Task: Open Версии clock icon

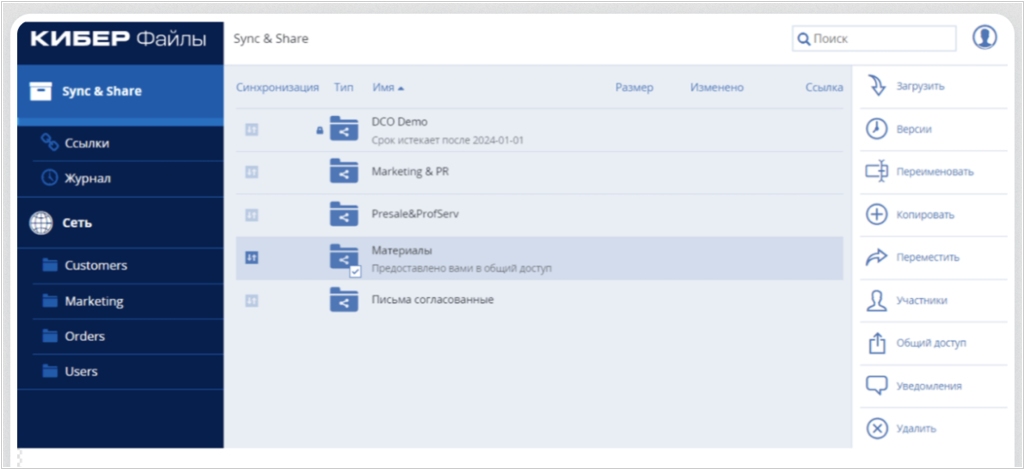Action: point(876,129)
